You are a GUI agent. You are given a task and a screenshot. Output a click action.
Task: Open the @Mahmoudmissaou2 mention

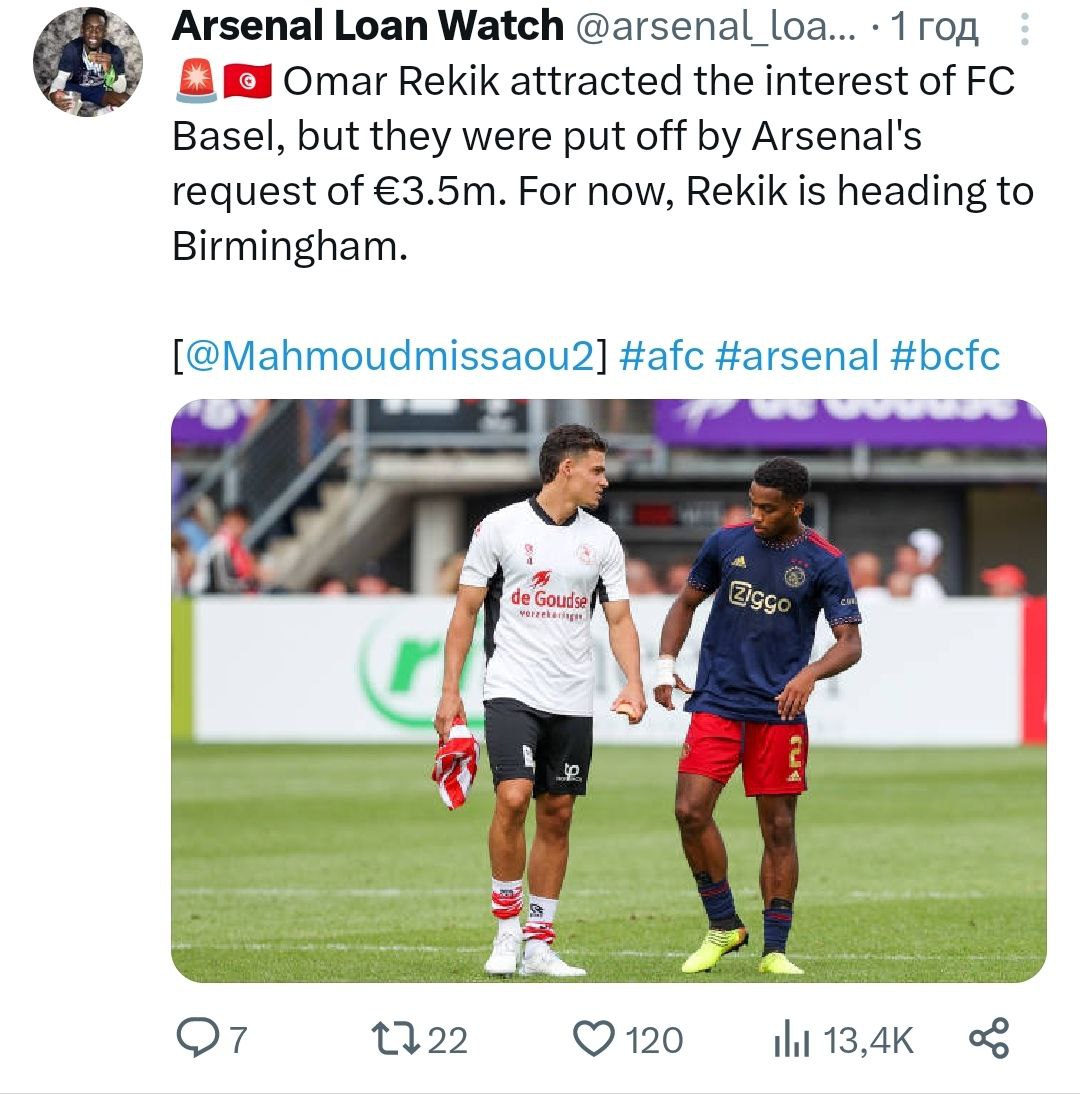(x=390, y=355)
